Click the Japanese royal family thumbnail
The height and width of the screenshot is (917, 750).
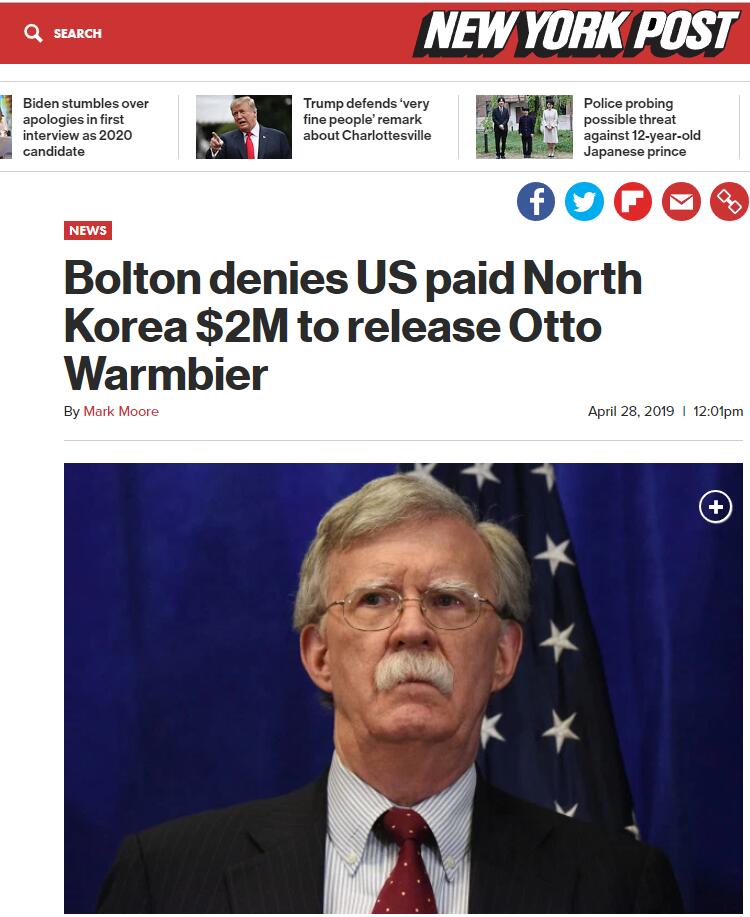524,127
